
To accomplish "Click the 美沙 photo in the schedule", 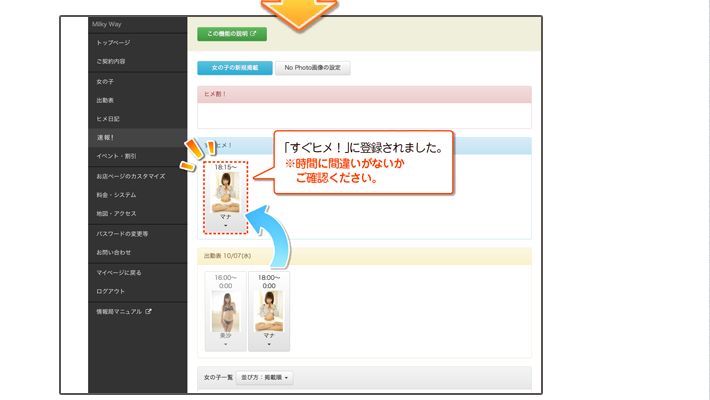I will point(225,312).
